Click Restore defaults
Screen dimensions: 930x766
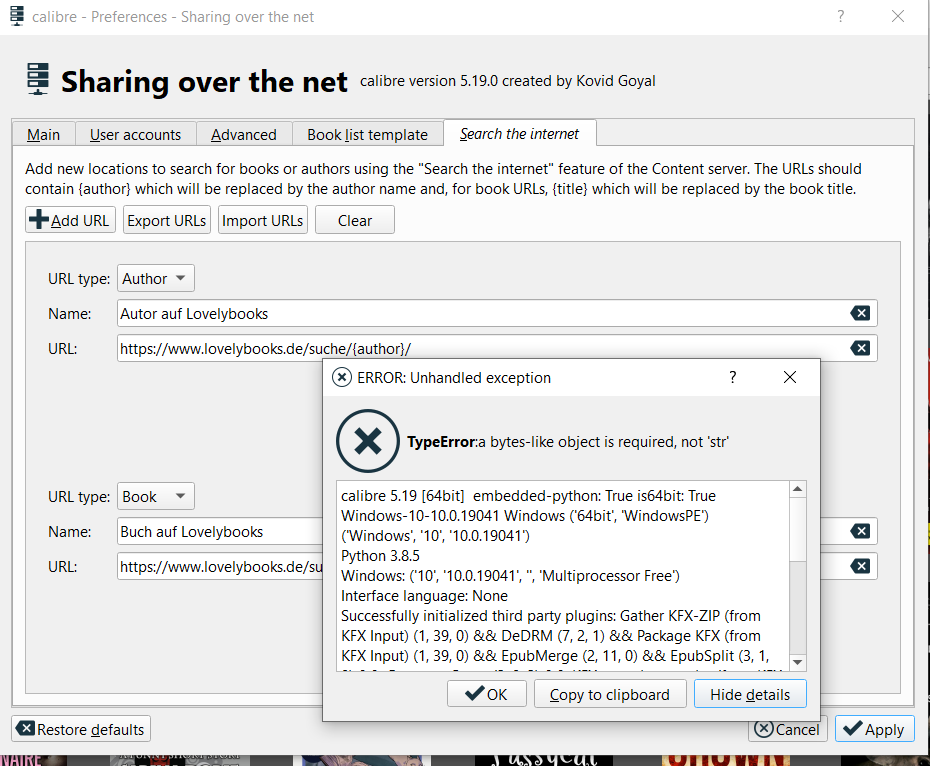click(81, 729)
